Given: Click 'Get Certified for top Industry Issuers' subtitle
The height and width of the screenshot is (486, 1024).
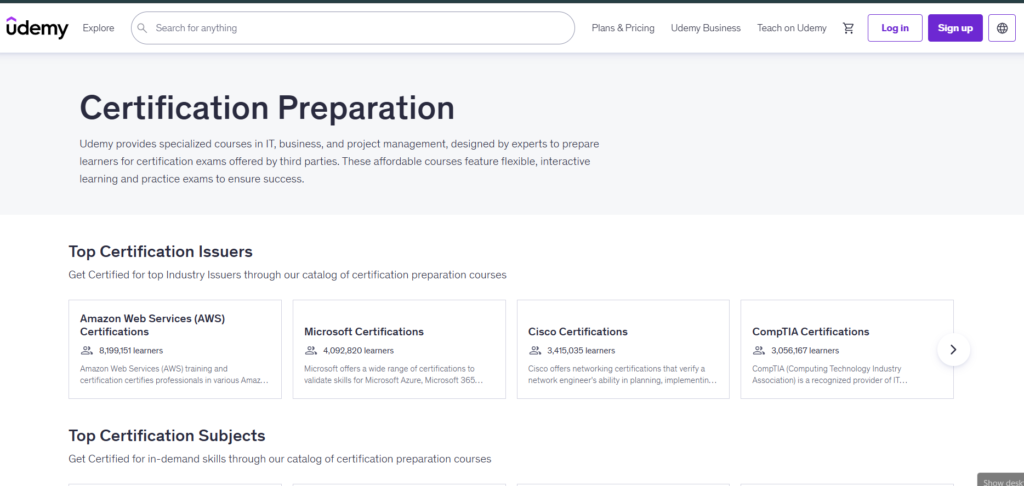Looking at the screenshot, I should point(287,275).
